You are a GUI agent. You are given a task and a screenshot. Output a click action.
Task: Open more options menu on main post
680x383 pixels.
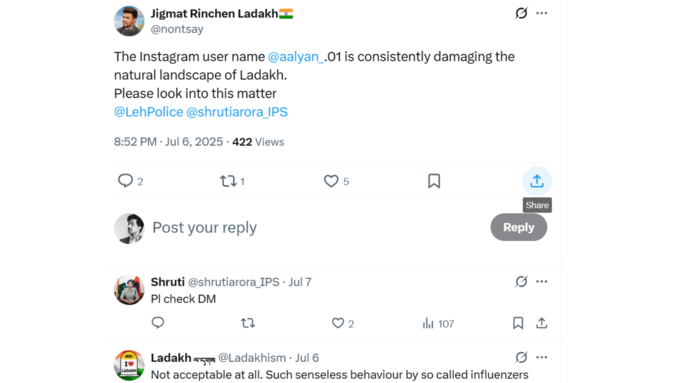[x=542, y=13]
